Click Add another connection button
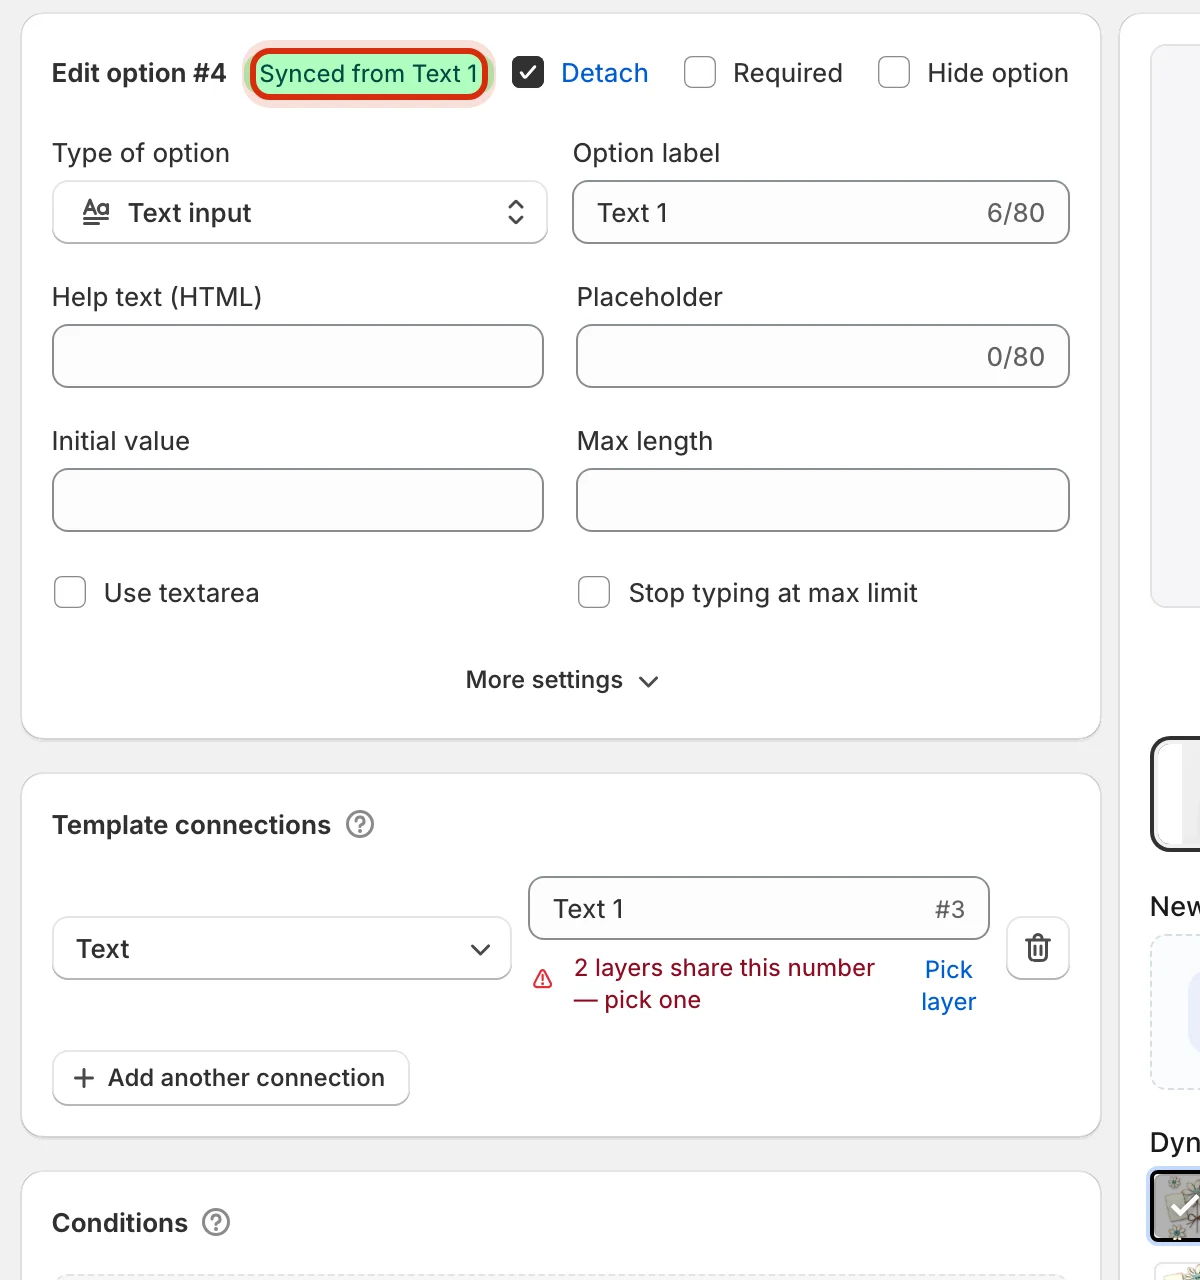The image size is (1200, 1280). (231, 1078)
